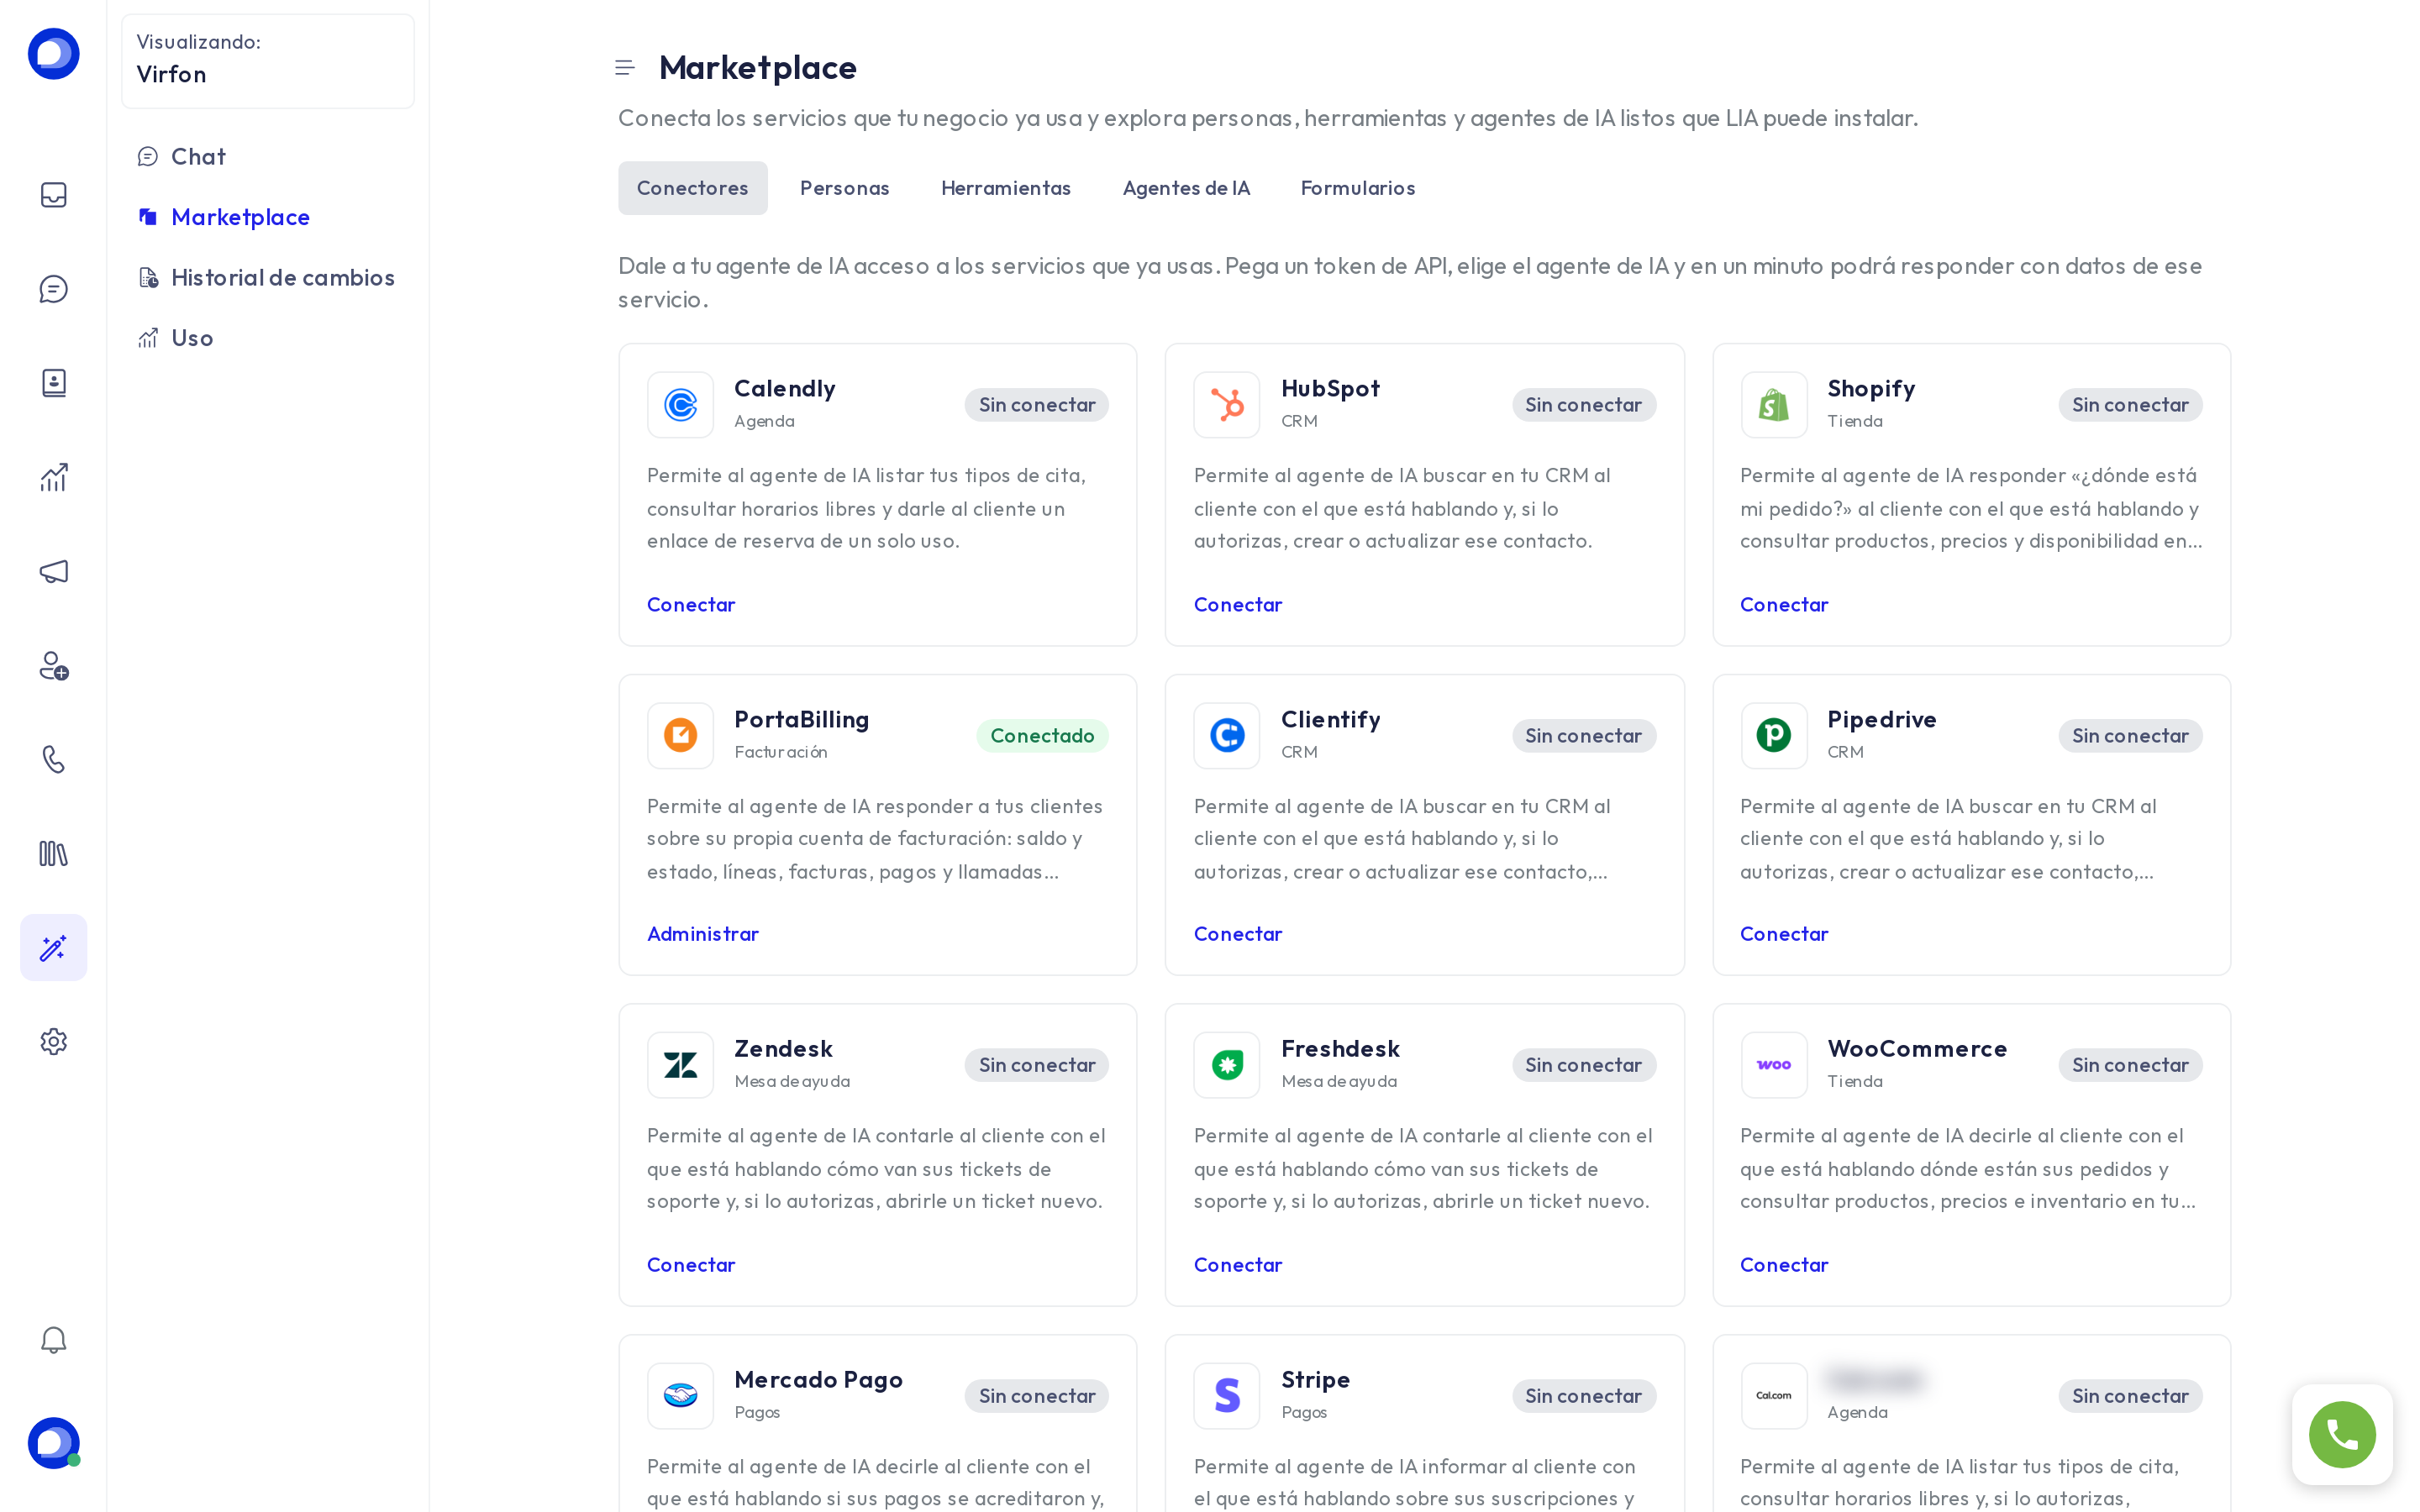2420x1512 pixels.
Task: Open the add-user icon in left rail
Action: coord(53,665)
